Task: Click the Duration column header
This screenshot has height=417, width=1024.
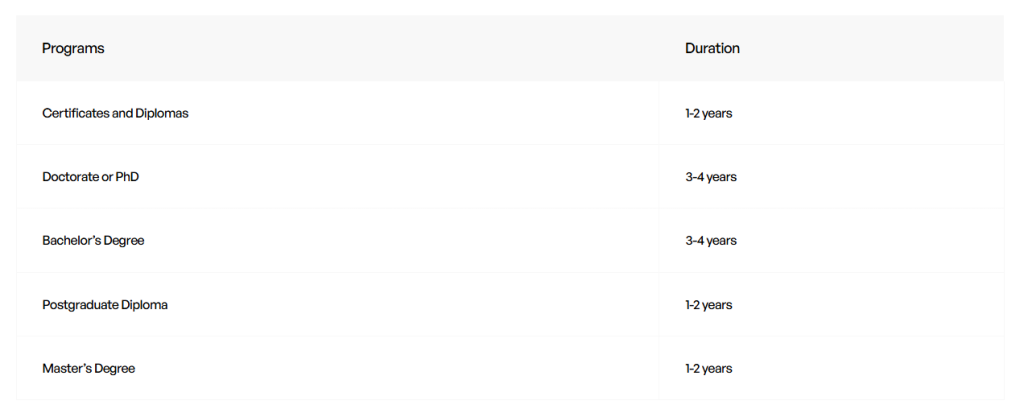Action: coord(712,48)
